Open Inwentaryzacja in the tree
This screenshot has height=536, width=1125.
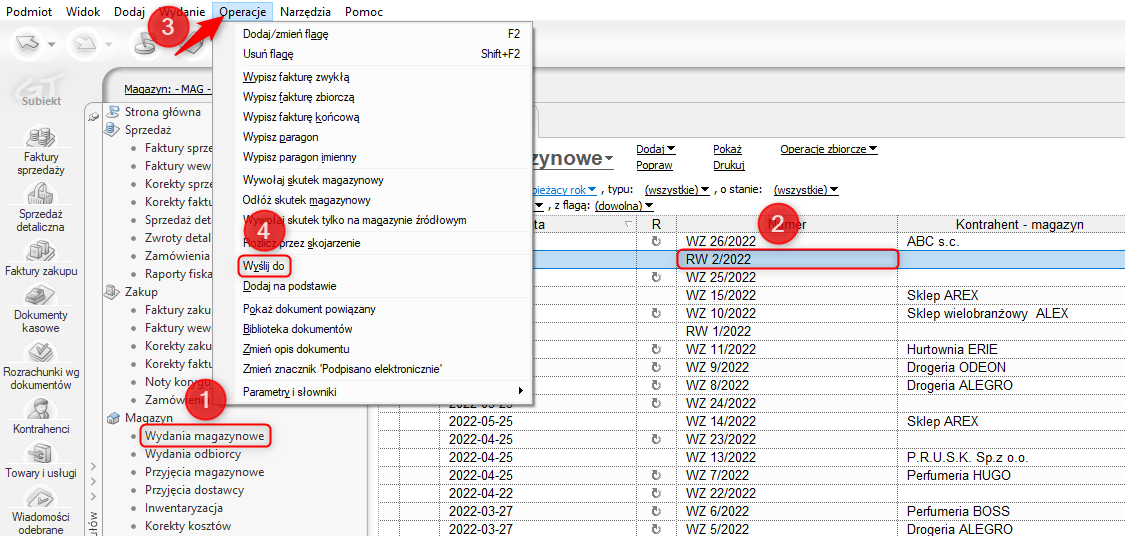click(182, 508)
